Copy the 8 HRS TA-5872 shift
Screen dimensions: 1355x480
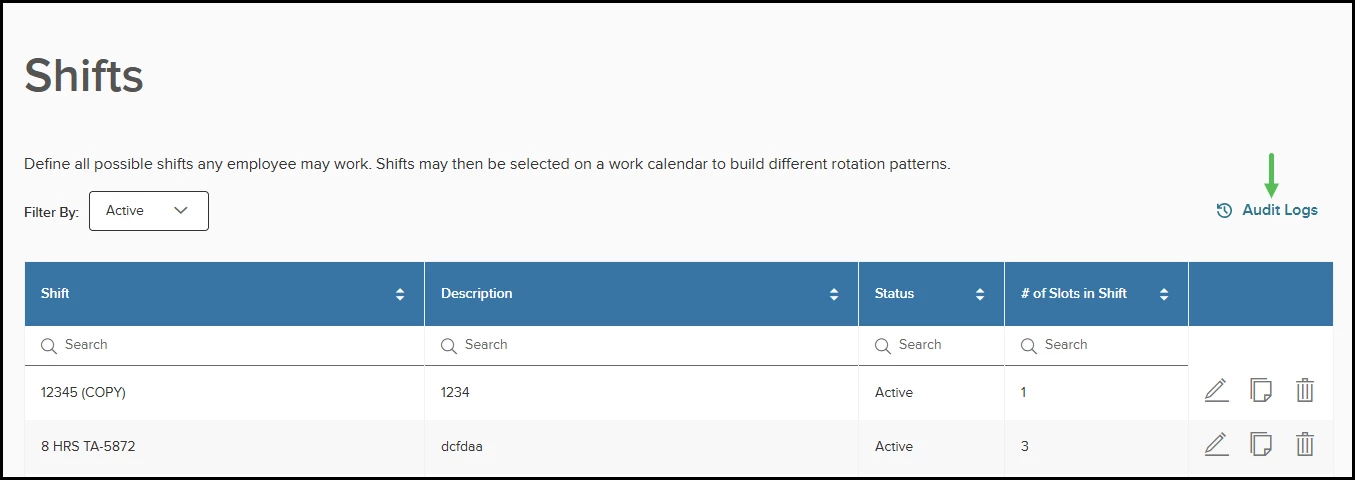click(x=1261, y=445)
